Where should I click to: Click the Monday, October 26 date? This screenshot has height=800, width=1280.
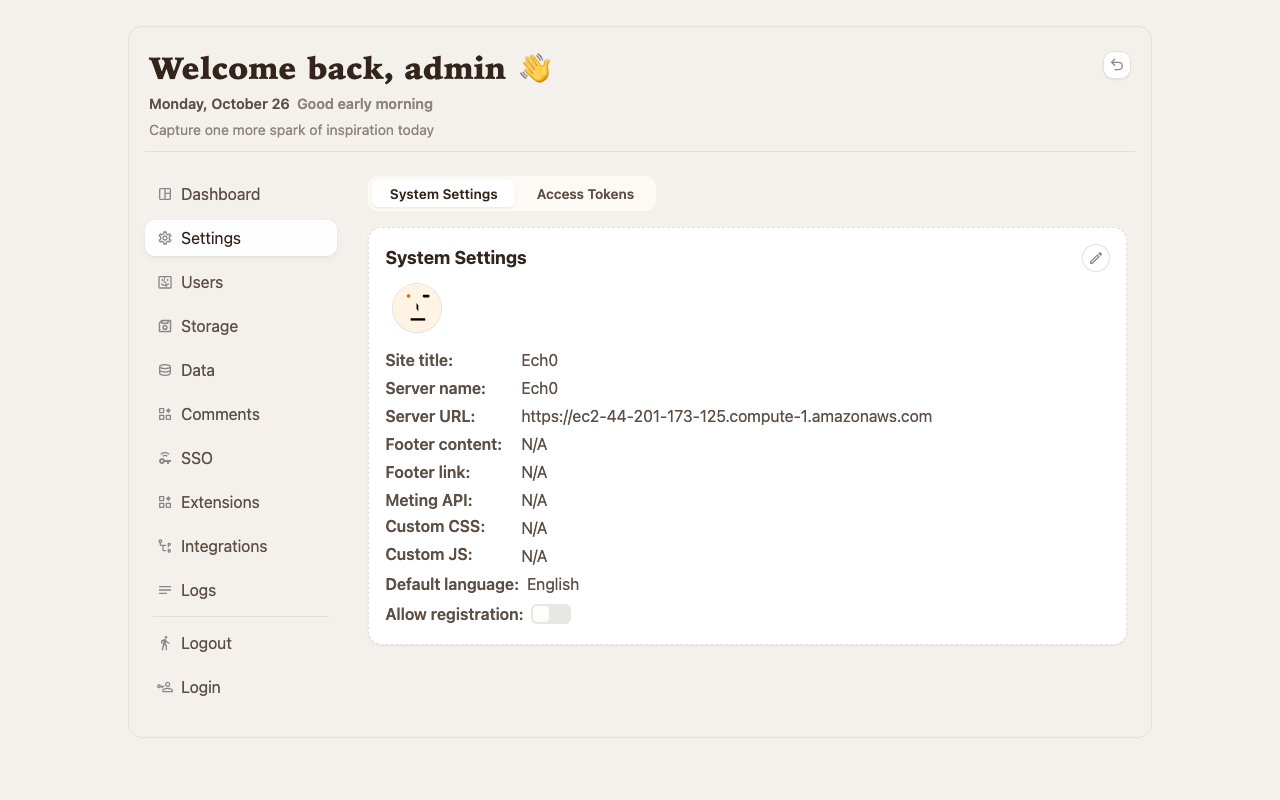pos(219,104)
